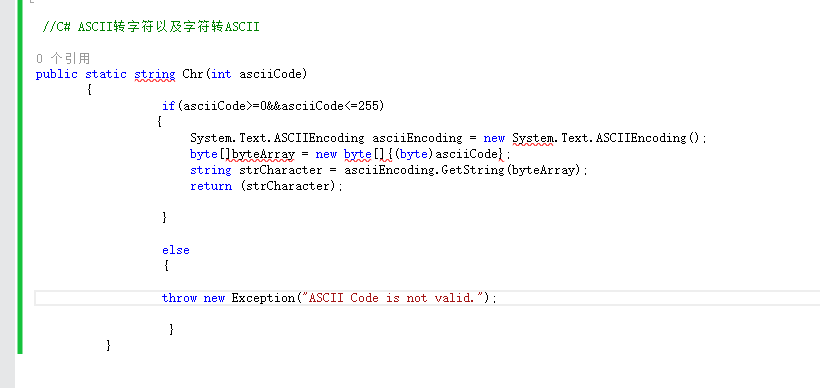Click the 'throw' keyword
This screenshot has height=388, width=820.
click(x=179, y=298)
